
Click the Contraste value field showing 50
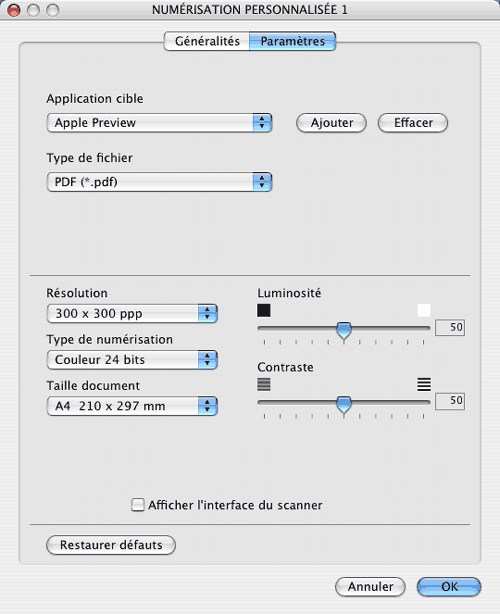point(450,401)
